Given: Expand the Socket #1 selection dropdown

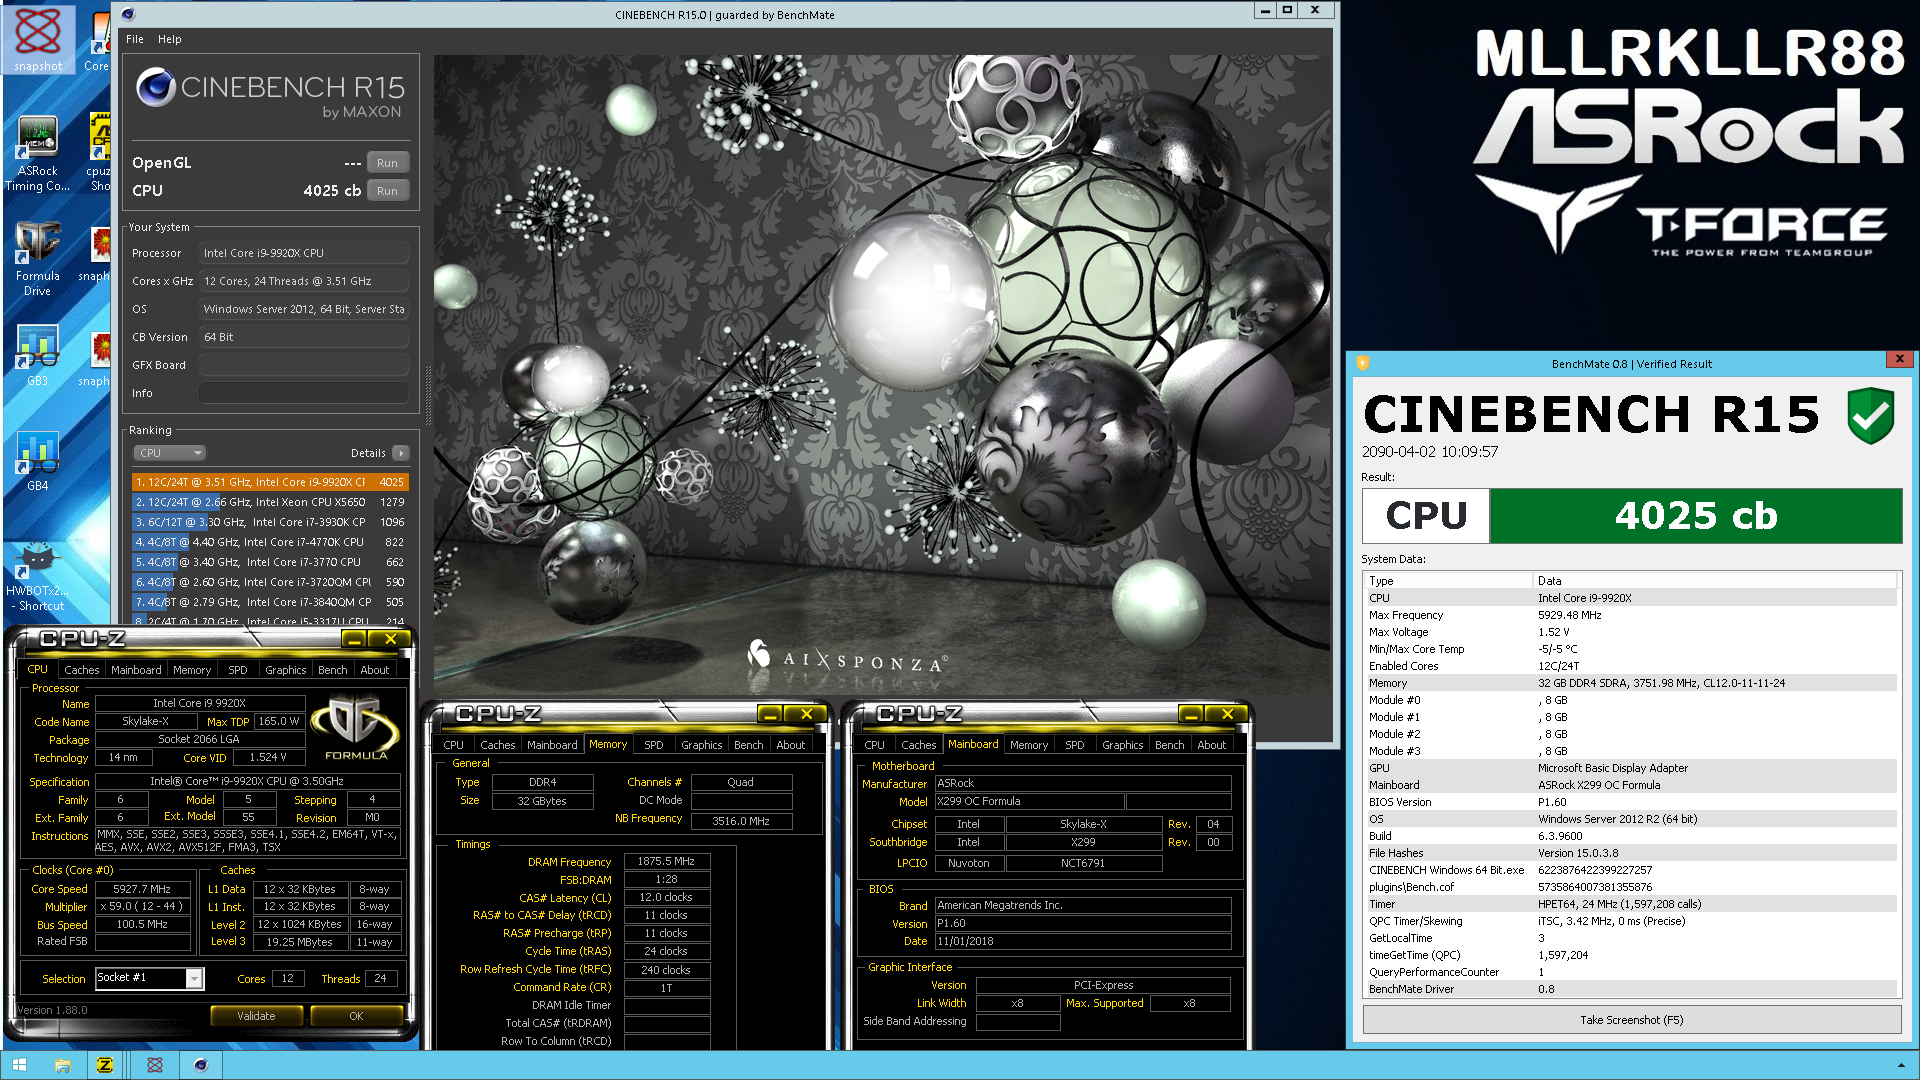Looking at the screenshot, I should pyautogui.click(x=195, y=978).
